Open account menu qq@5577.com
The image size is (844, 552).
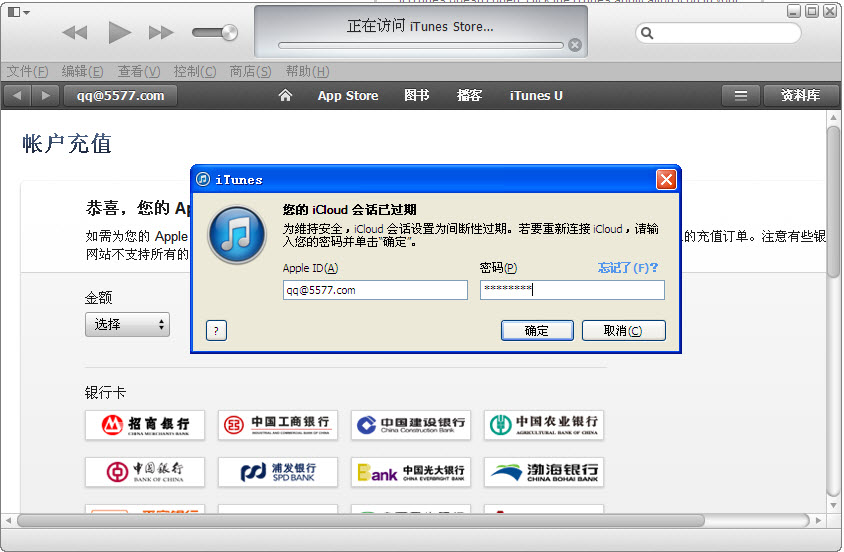click(x=120, y=96)
